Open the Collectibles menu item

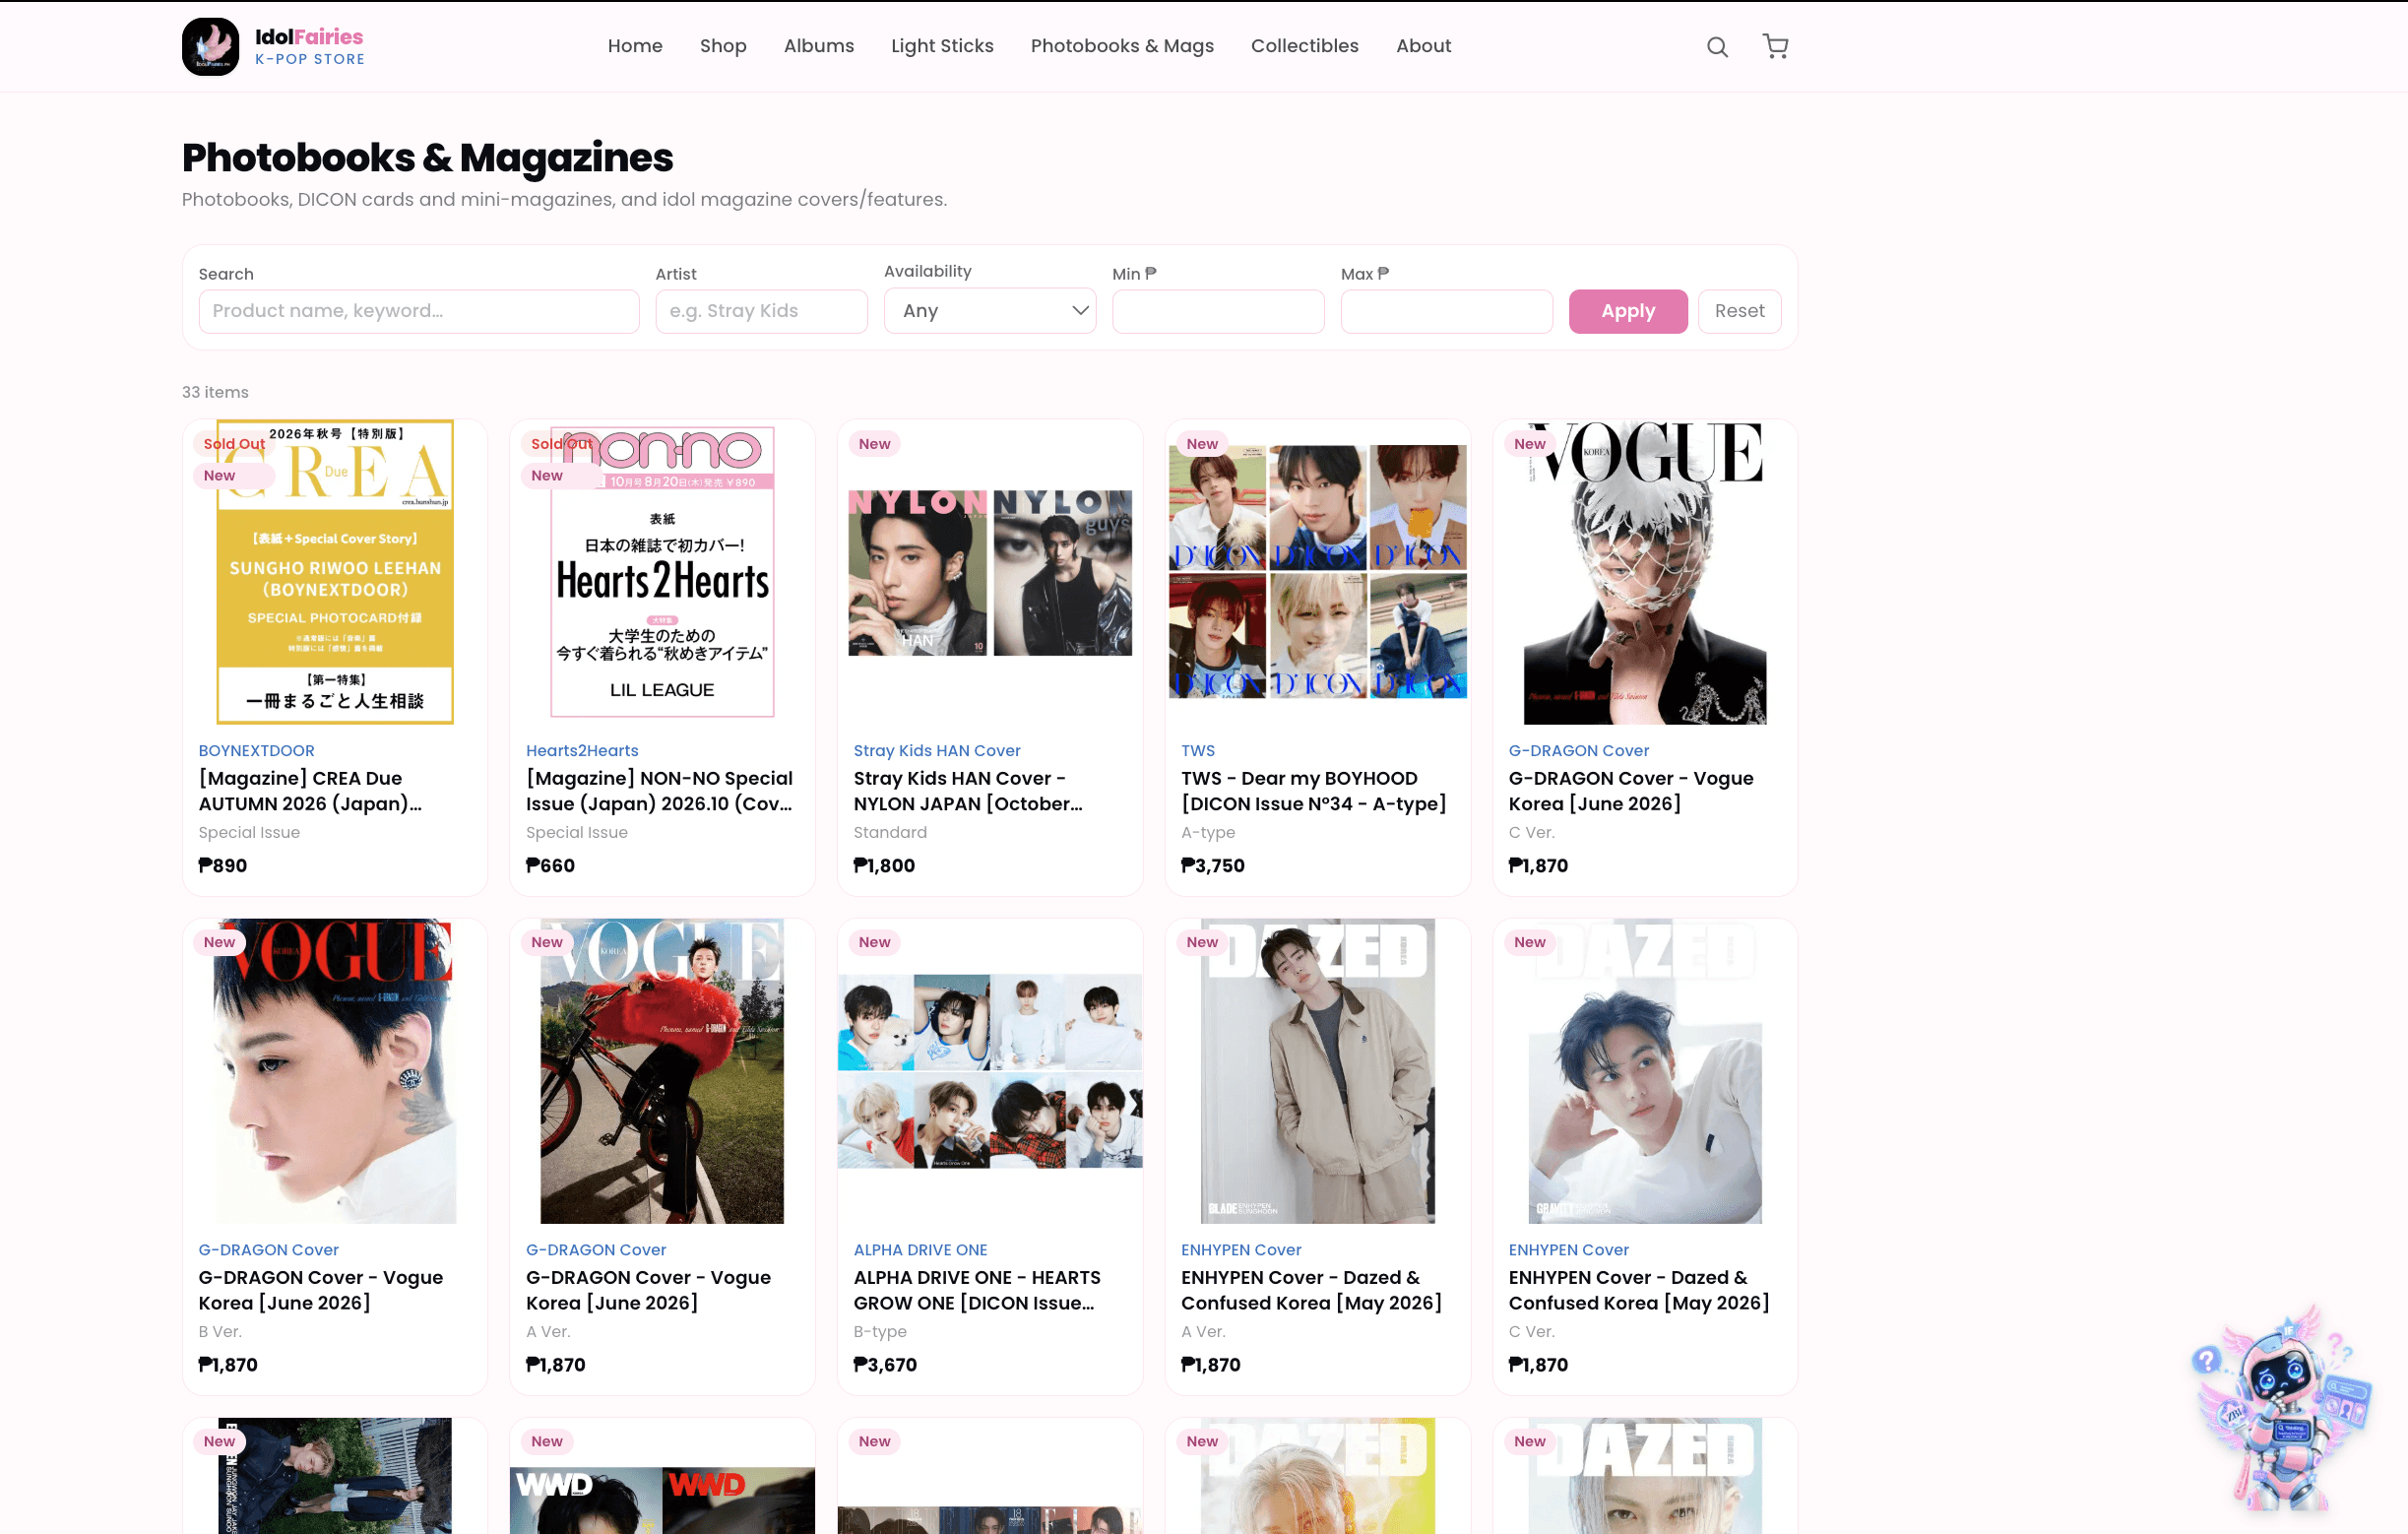point(1304,46)
